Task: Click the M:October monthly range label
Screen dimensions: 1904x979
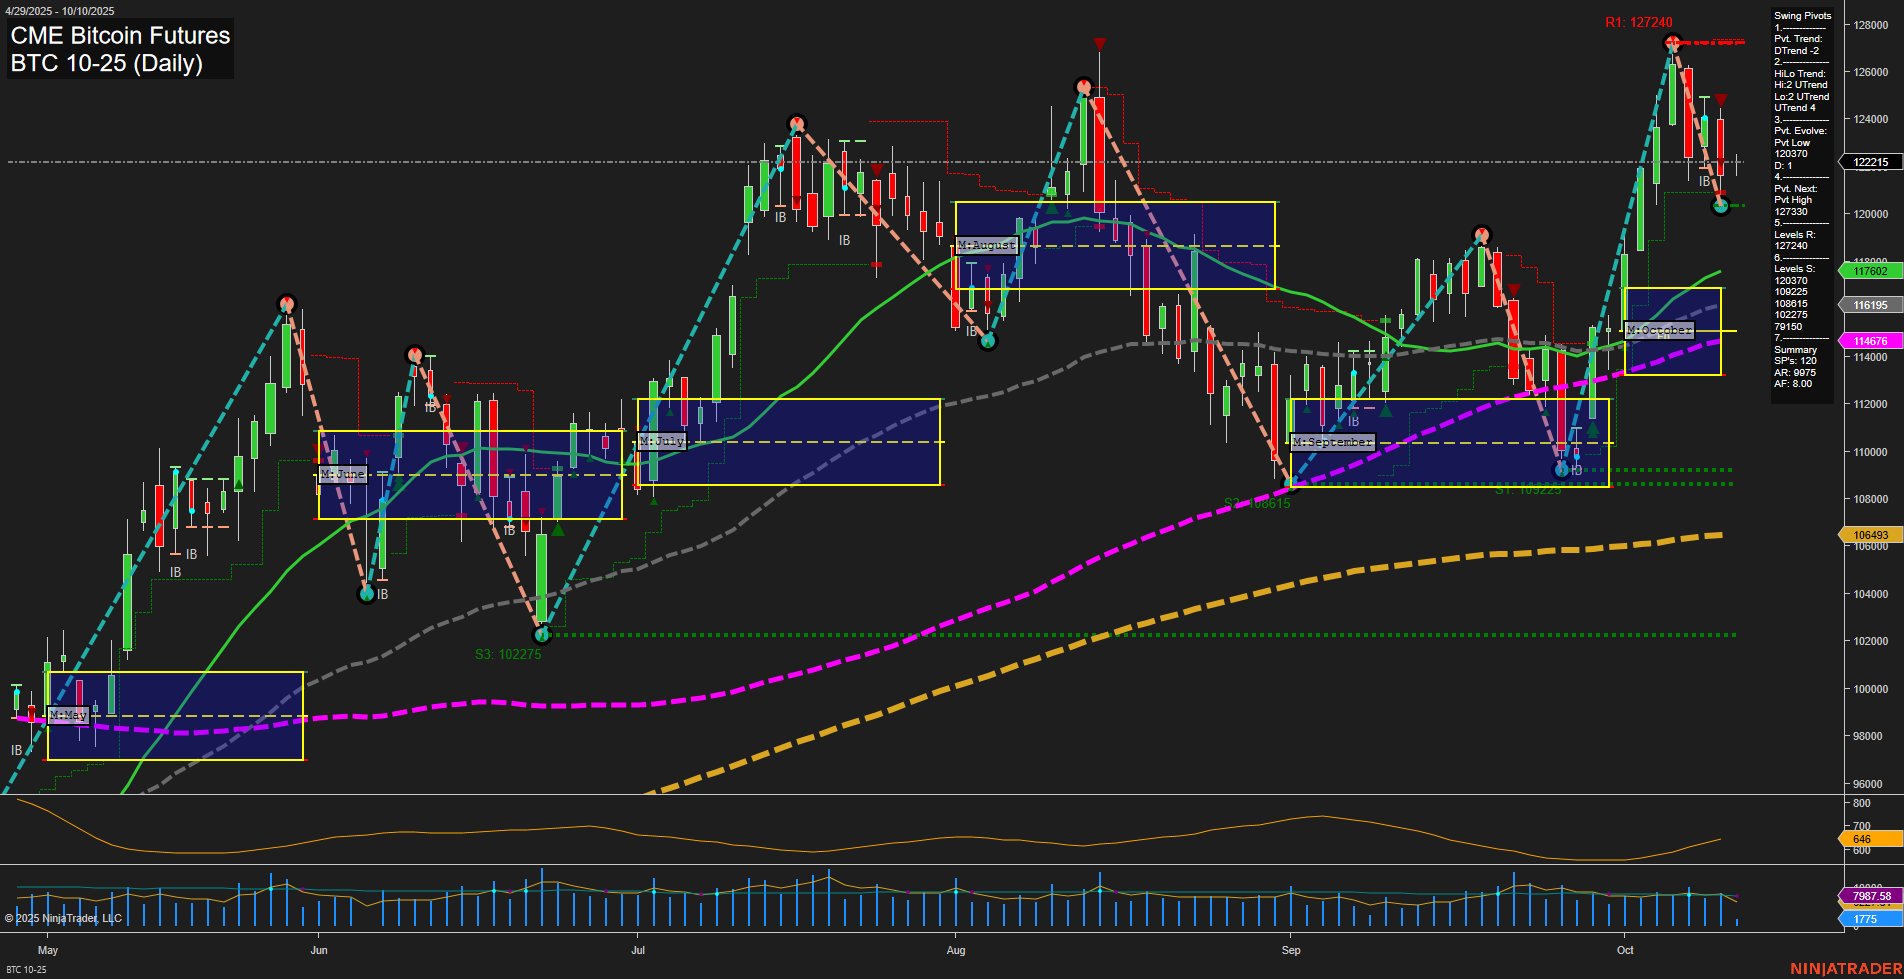Action: click(x=1659, y=330)
